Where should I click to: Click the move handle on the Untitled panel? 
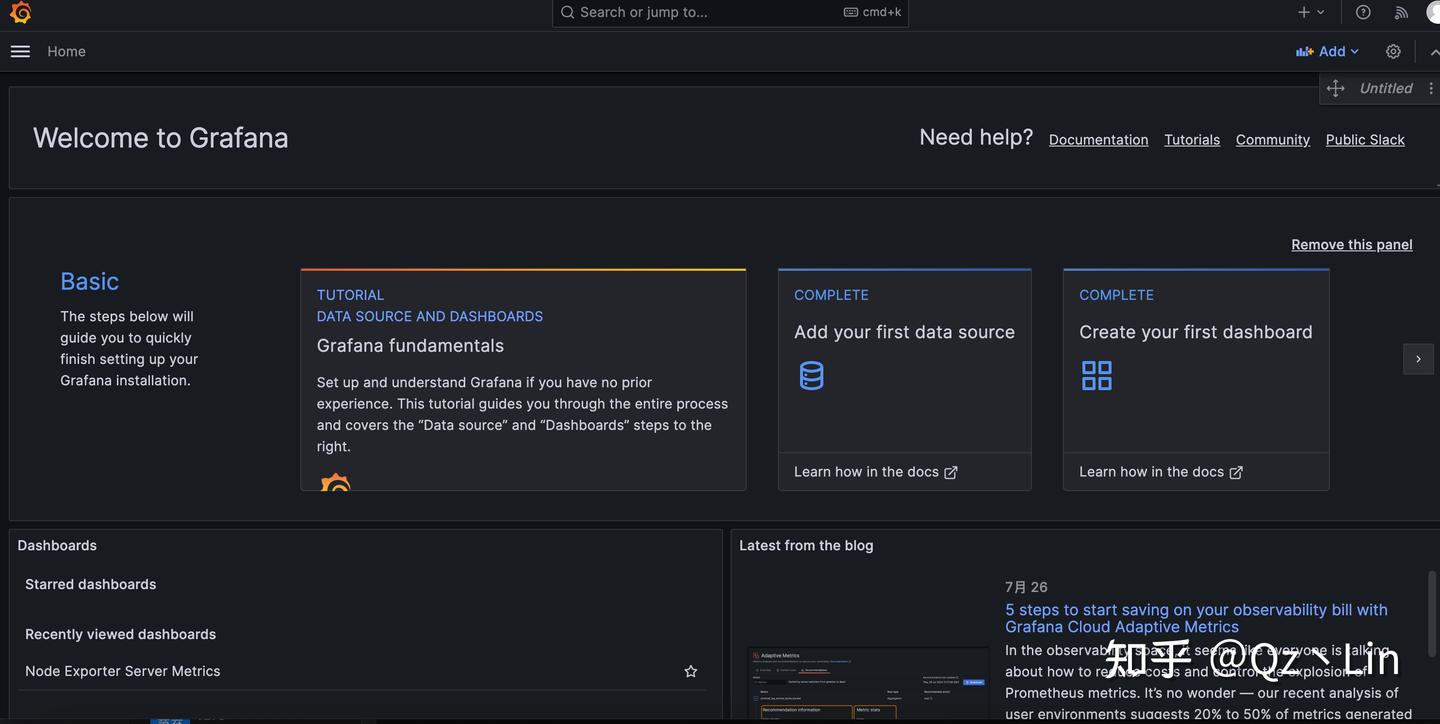coord(1335,88)
